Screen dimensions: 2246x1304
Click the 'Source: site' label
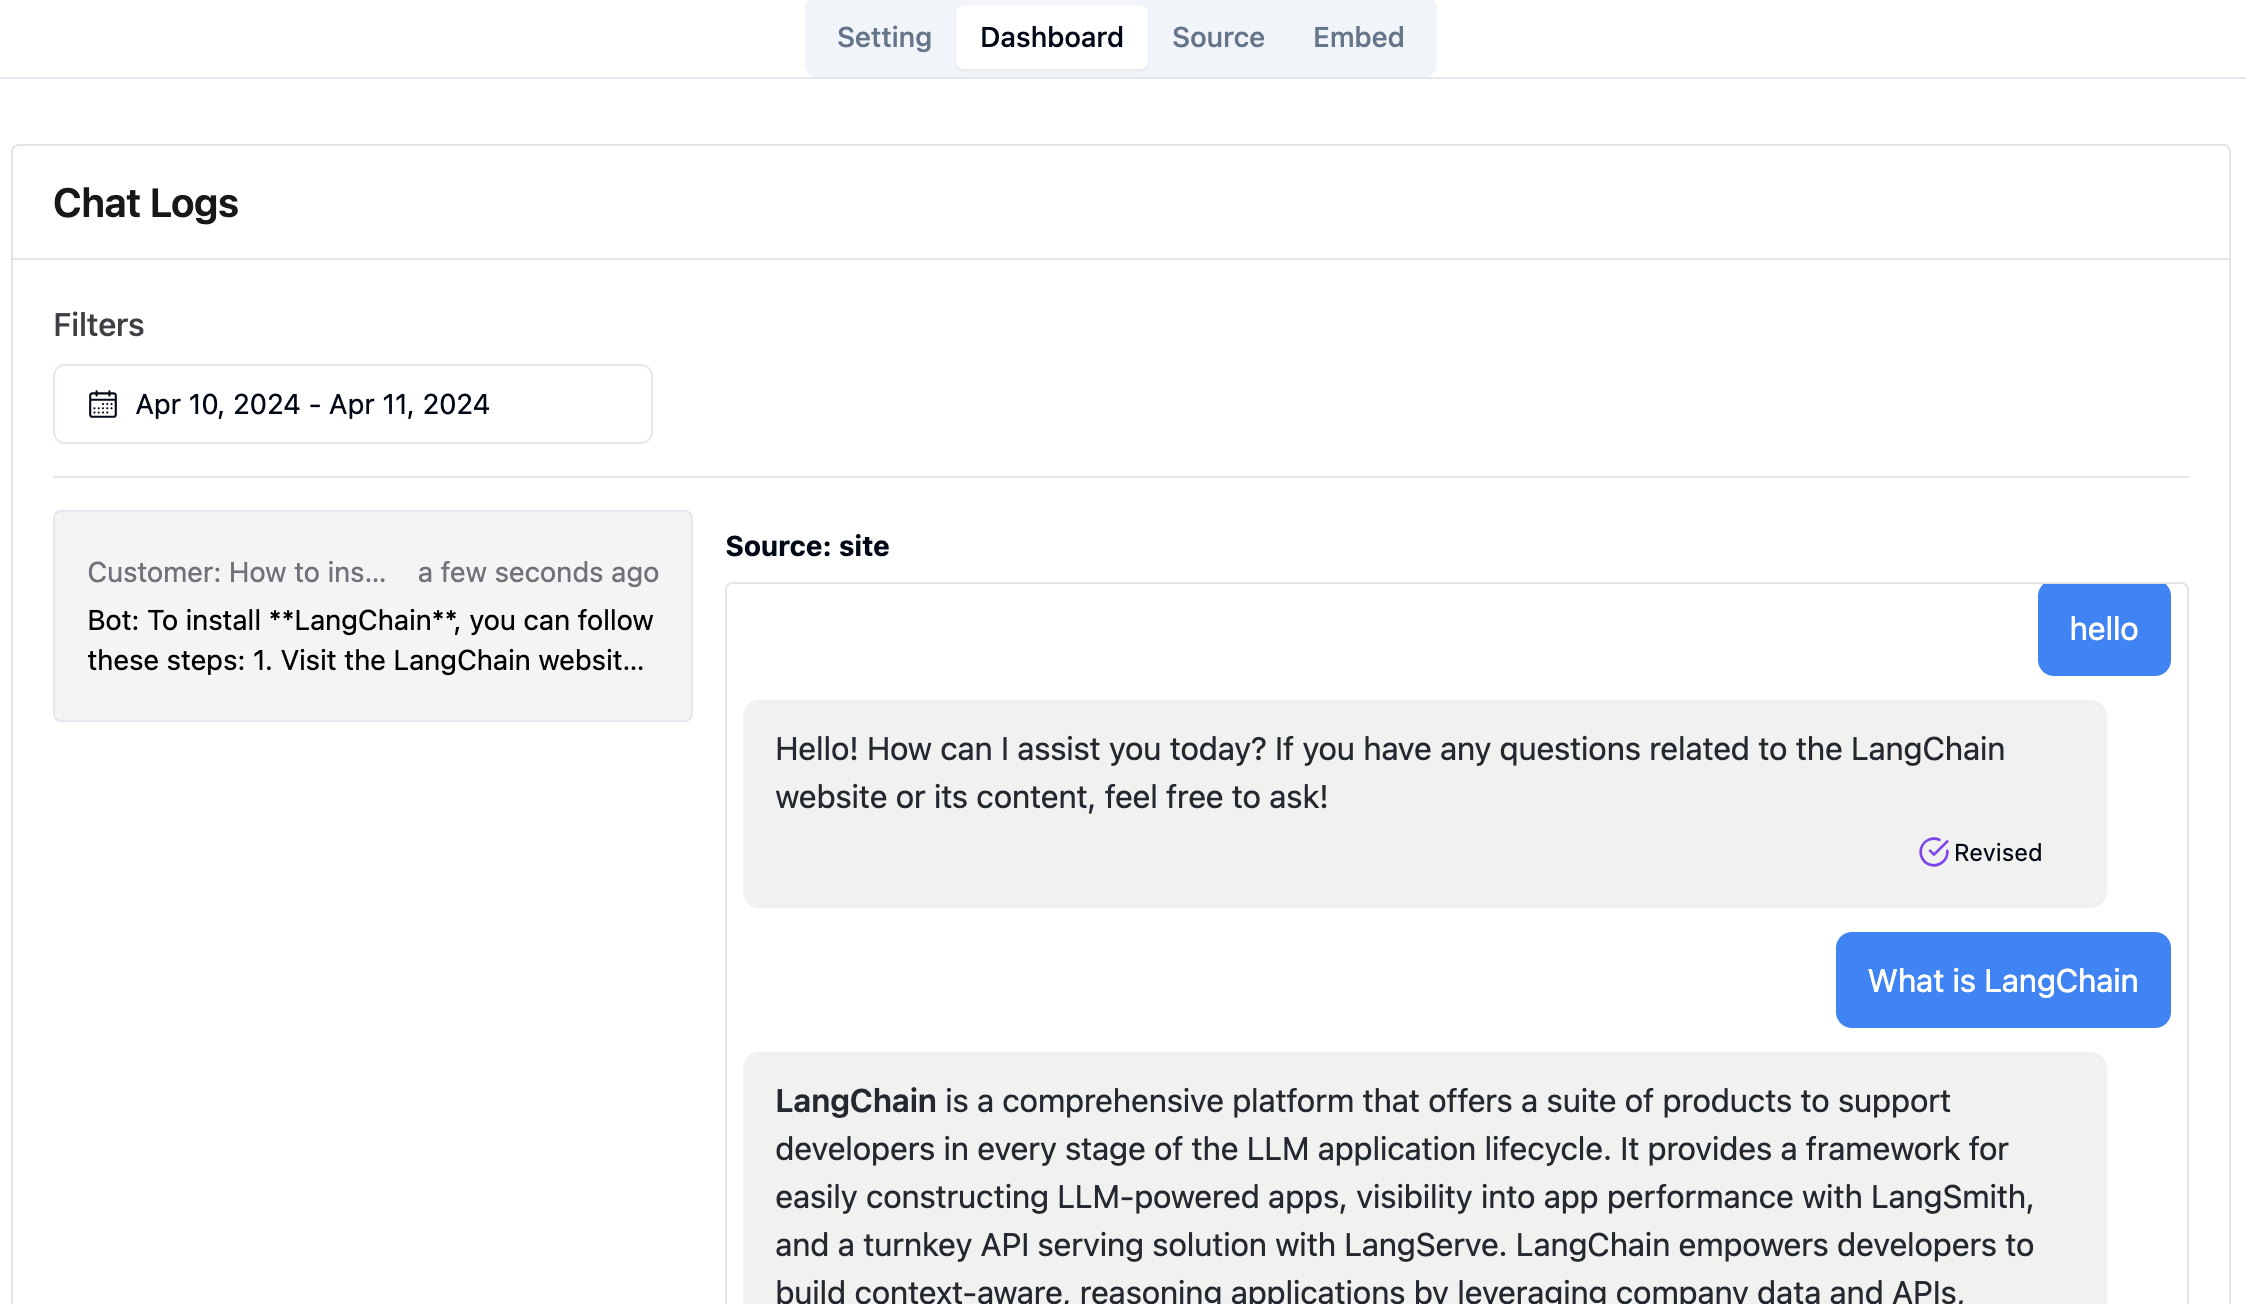[807, 546]
